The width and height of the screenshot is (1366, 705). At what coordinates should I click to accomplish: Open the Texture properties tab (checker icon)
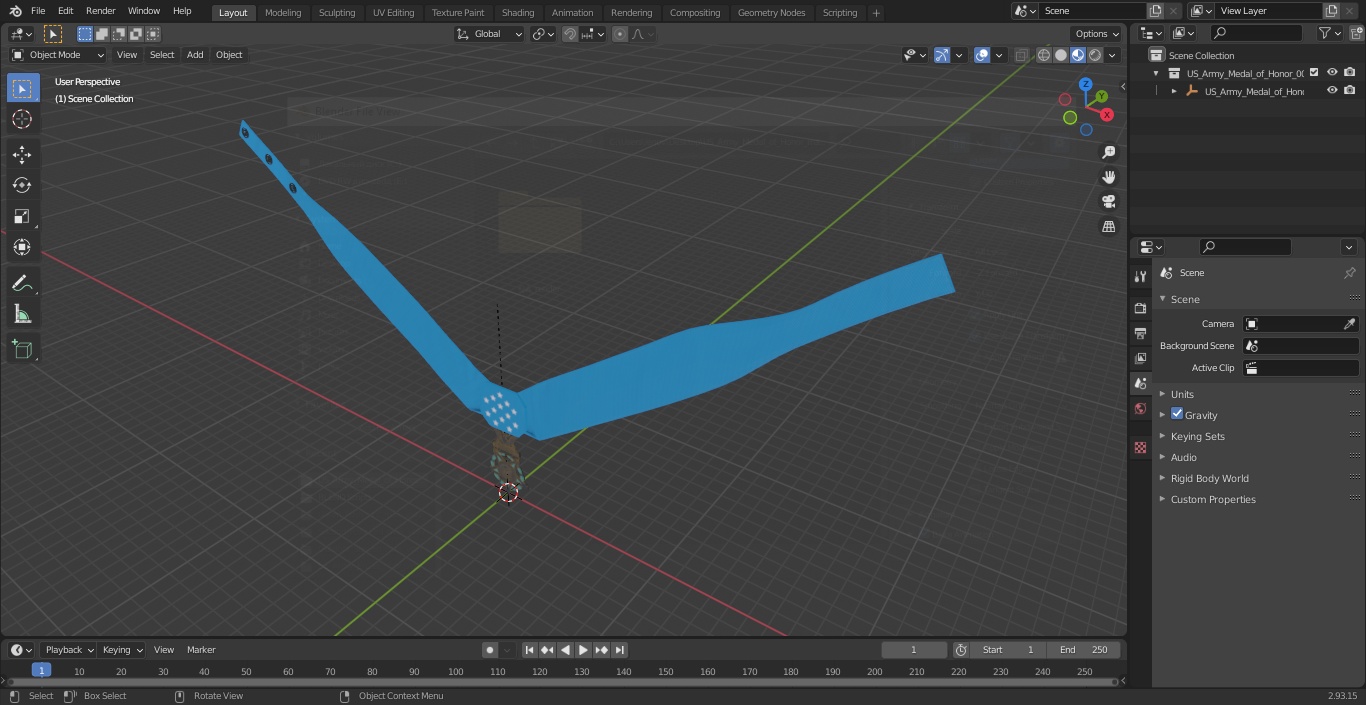1140,448
